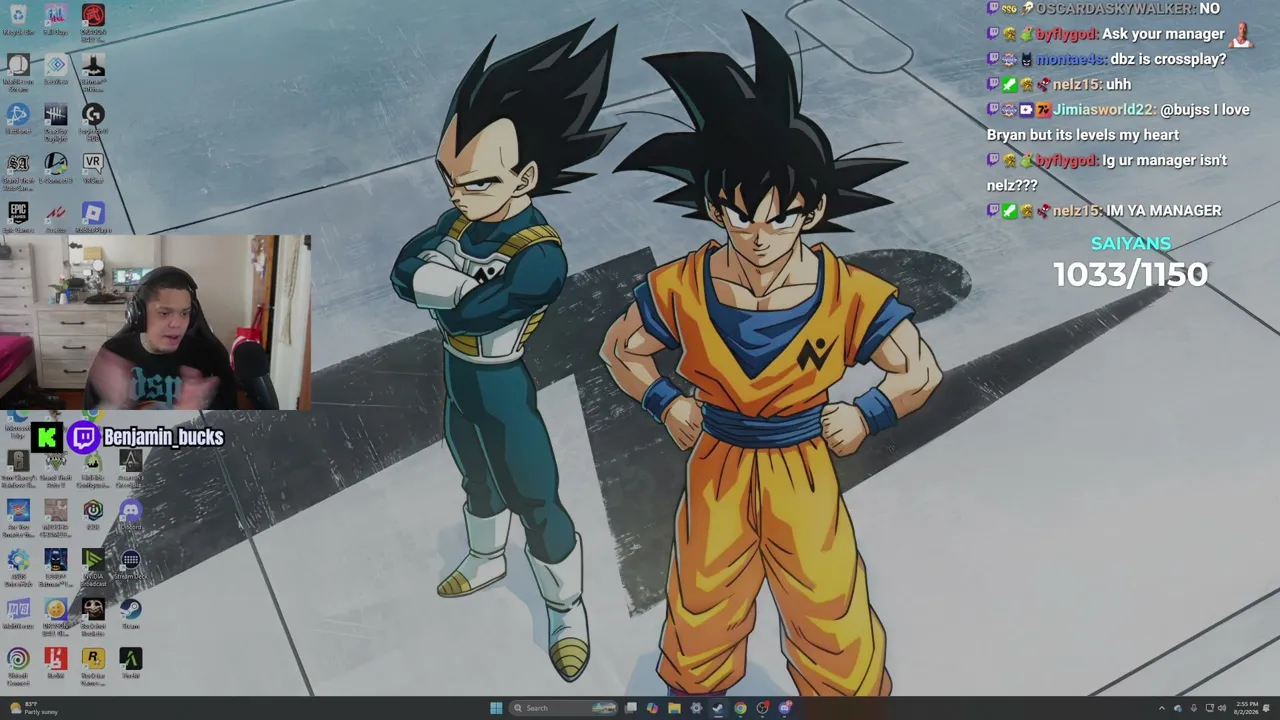This screenshot has width=1280, height=720.
Task: Open Discord from the taskbar
Action: (x=785, y=708)
